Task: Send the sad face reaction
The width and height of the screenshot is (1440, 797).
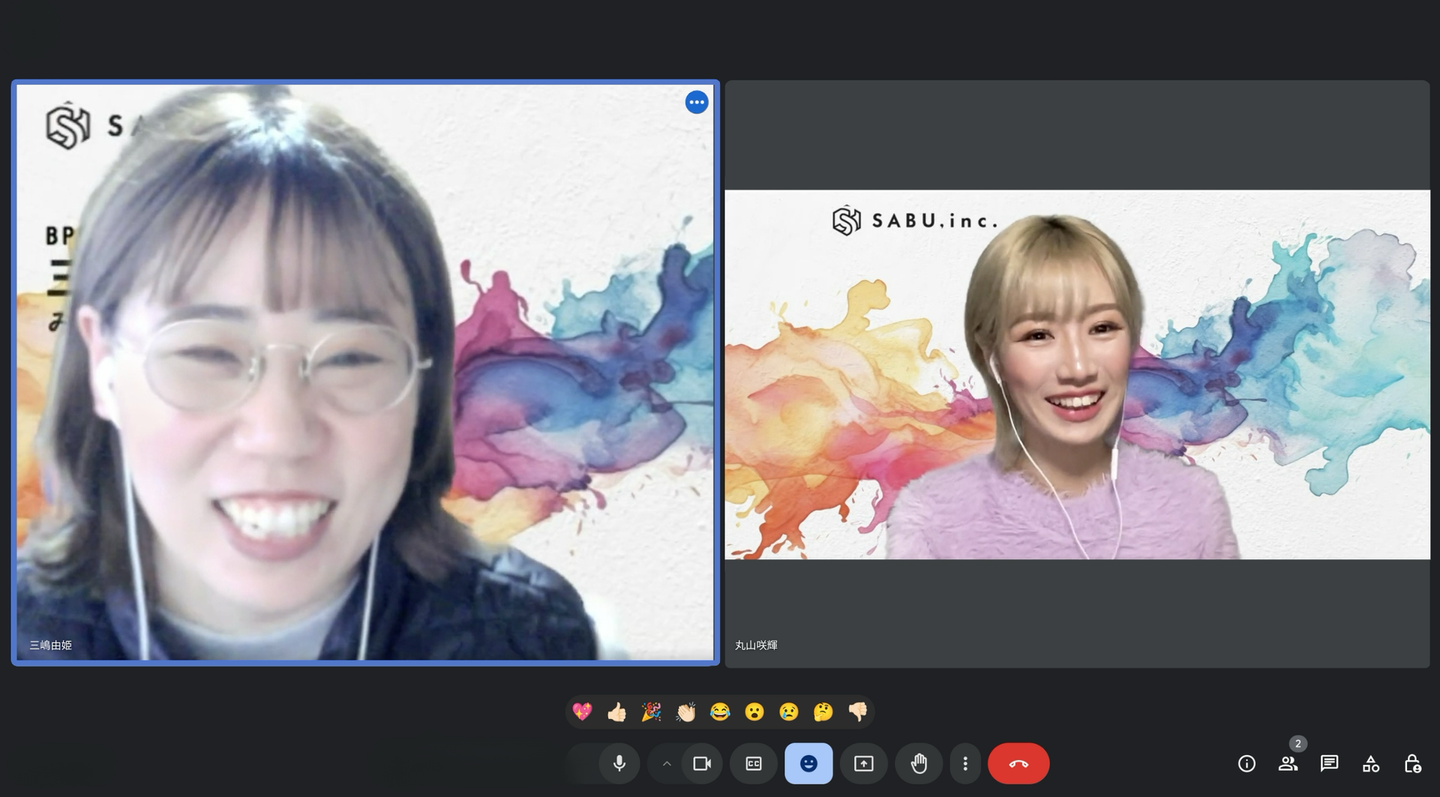Action: [x=789, y=712]
